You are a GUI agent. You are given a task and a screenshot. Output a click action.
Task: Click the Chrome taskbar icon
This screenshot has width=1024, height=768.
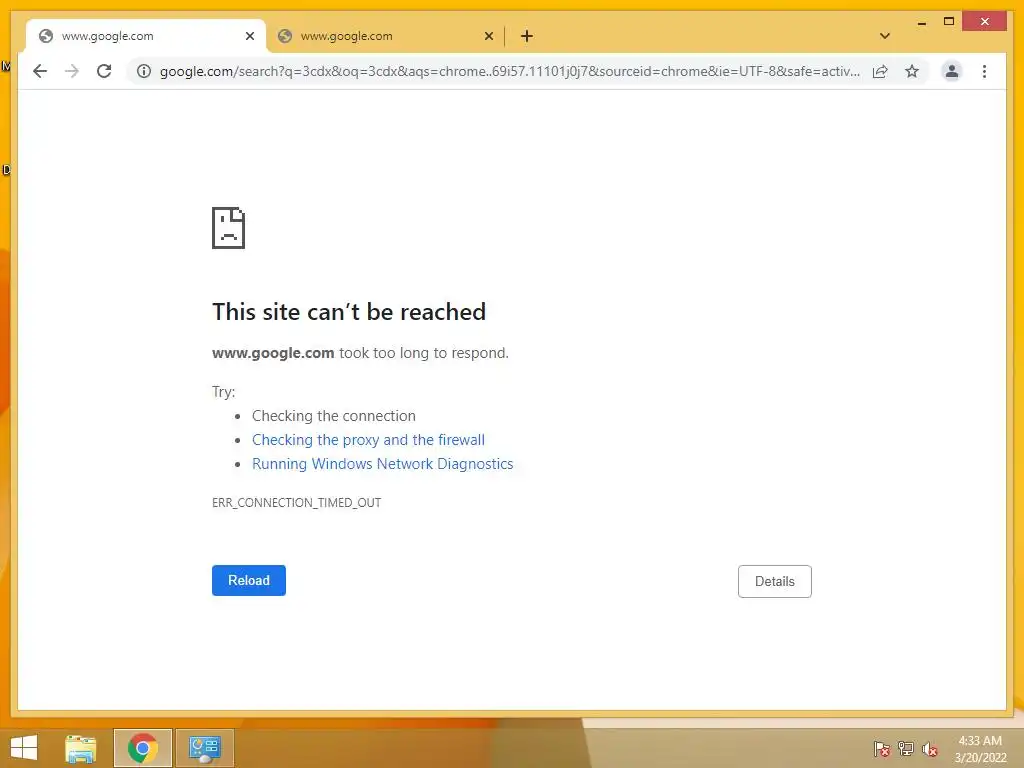point(143,748)
